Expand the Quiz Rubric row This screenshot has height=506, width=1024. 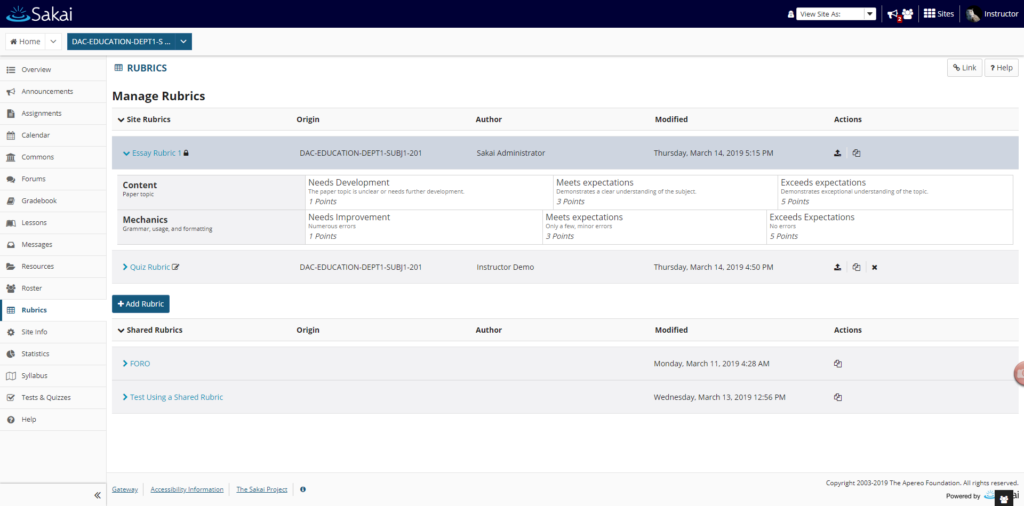125,267
